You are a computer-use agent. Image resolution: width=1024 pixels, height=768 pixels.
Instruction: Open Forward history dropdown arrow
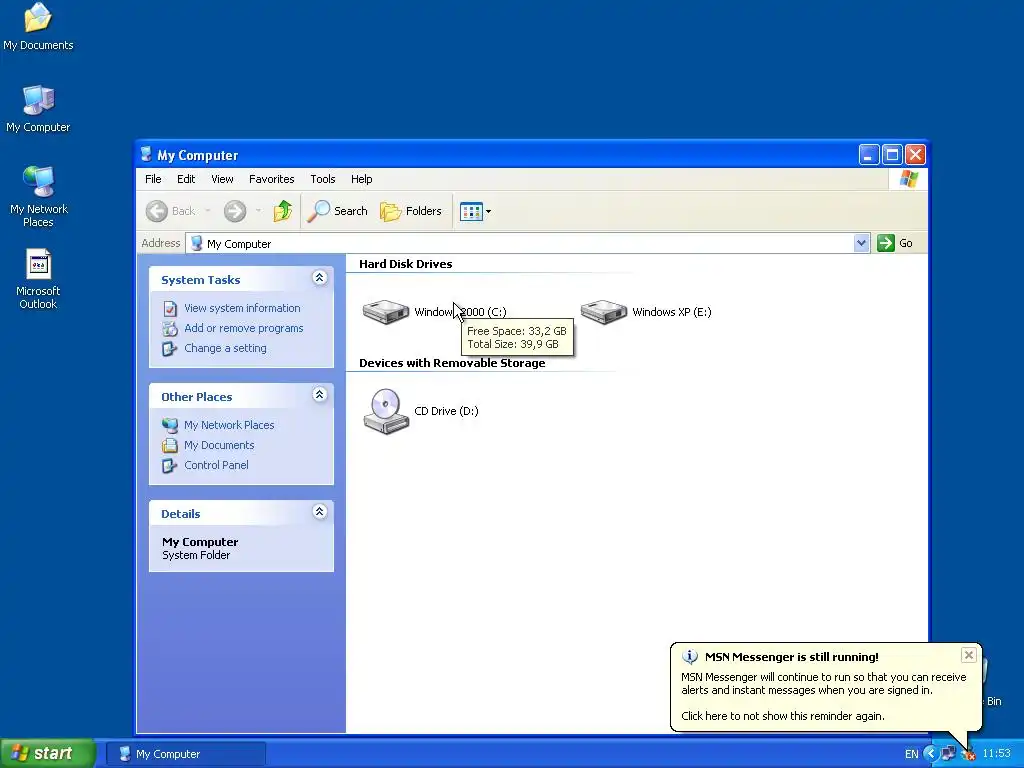pyautogui.click(x=259, y=211)
